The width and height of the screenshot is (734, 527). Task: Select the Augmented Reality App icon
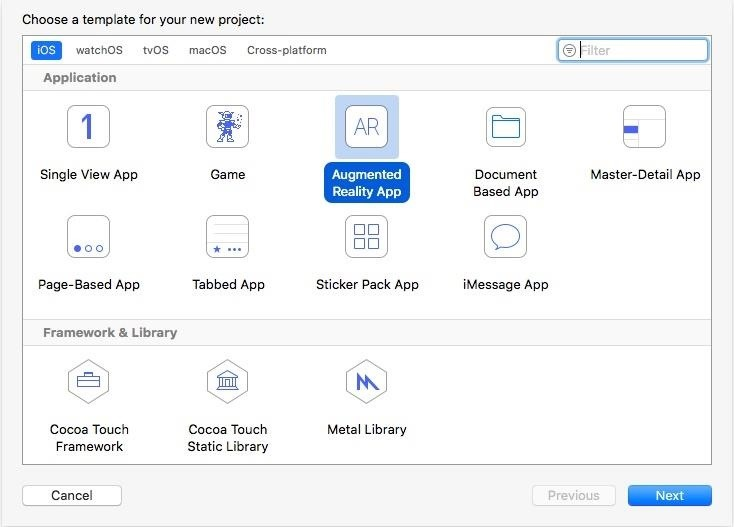tap(367, 126)
